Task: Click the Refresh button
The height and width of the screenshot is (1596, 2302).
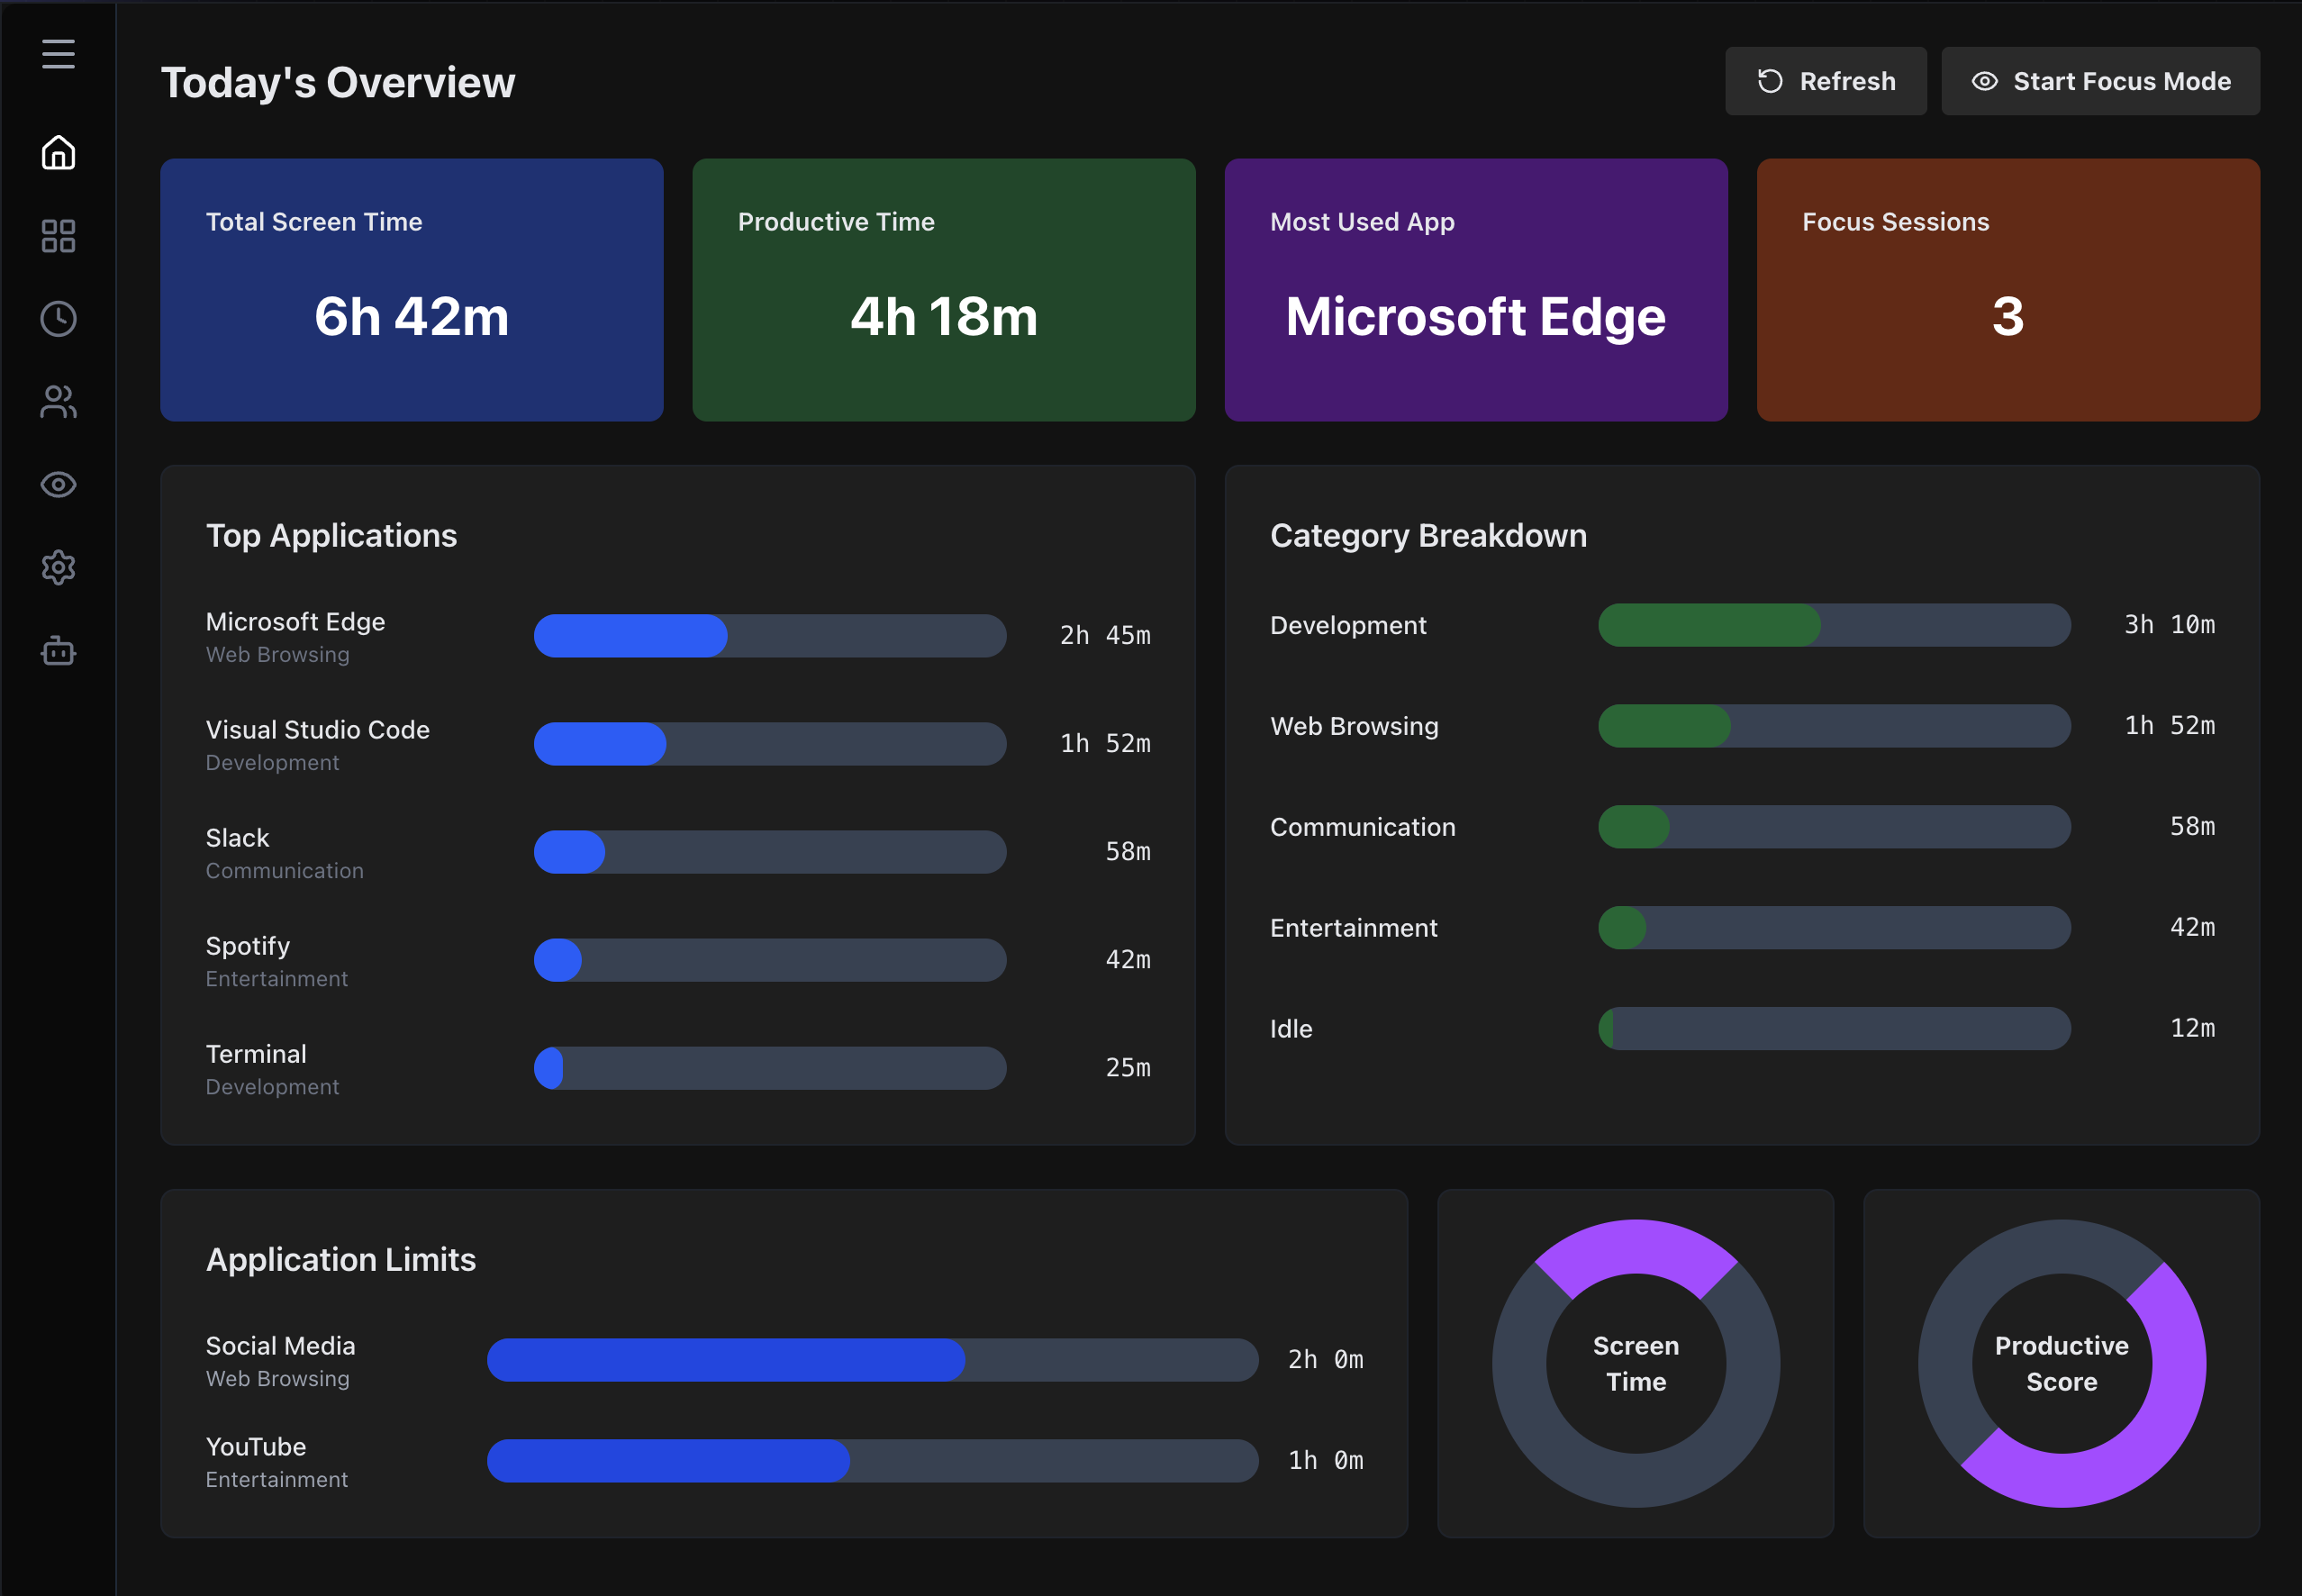Action: click(x=1825, y=81)
